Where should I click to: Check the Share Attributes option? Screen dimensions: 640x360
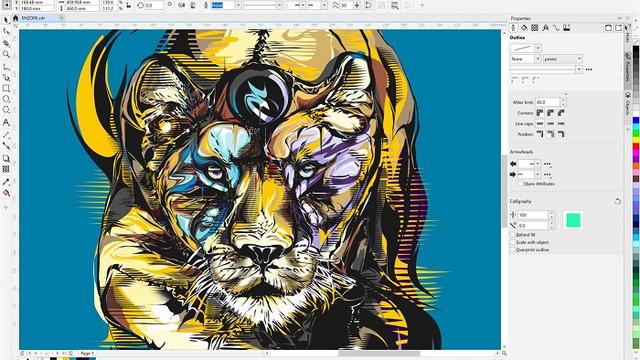coord(520,184)
